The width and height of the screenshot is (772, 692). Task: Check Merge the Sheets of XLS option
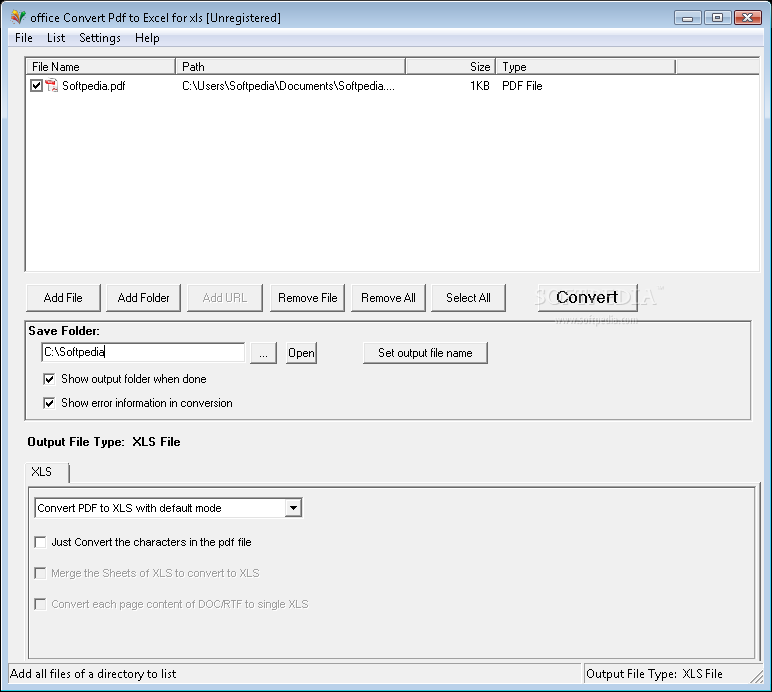click(40, 573)
